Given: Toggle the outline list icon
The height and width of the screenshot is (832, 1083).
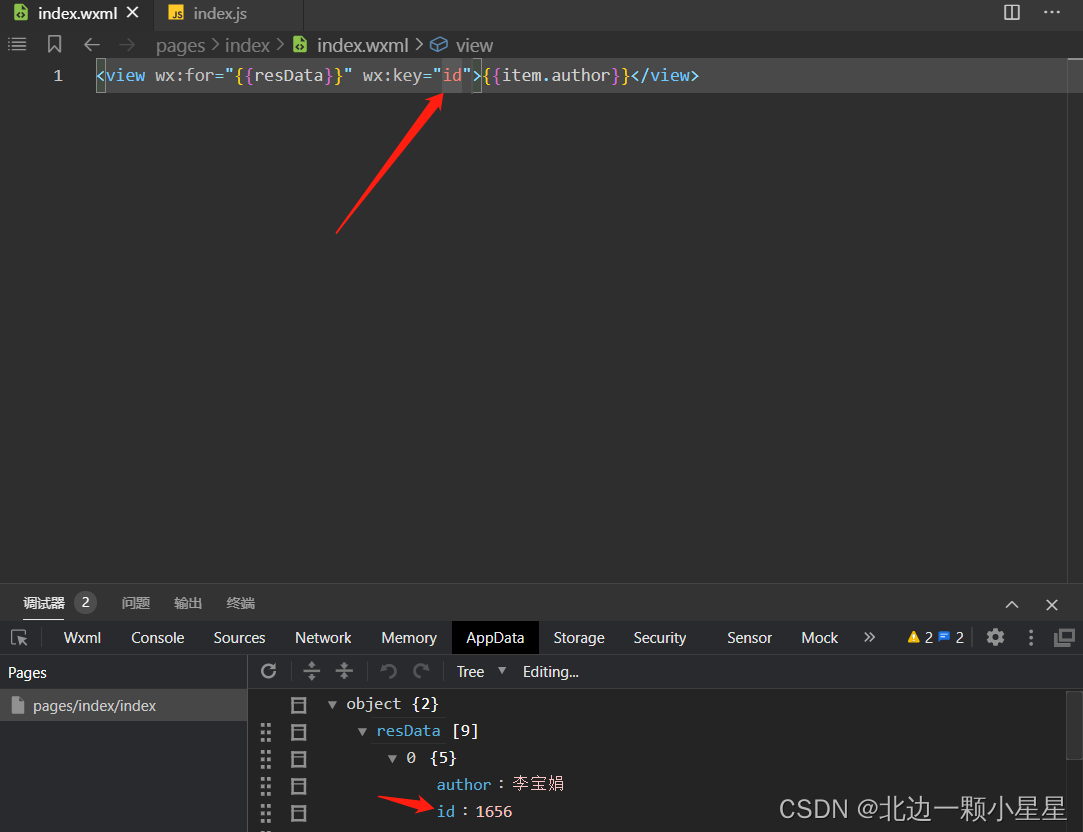Looking at the screenshot, I should 17,45.
